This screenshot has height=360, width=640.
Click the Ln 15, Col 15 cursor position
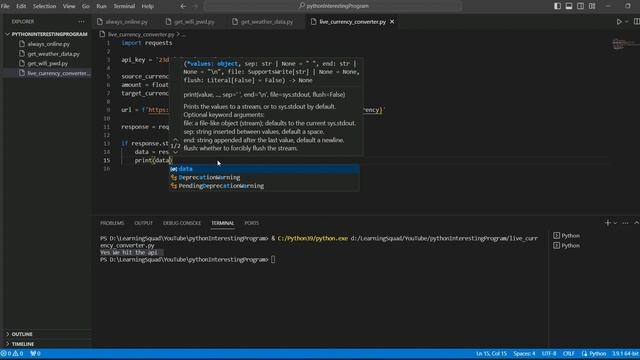(x=491, y=354)
